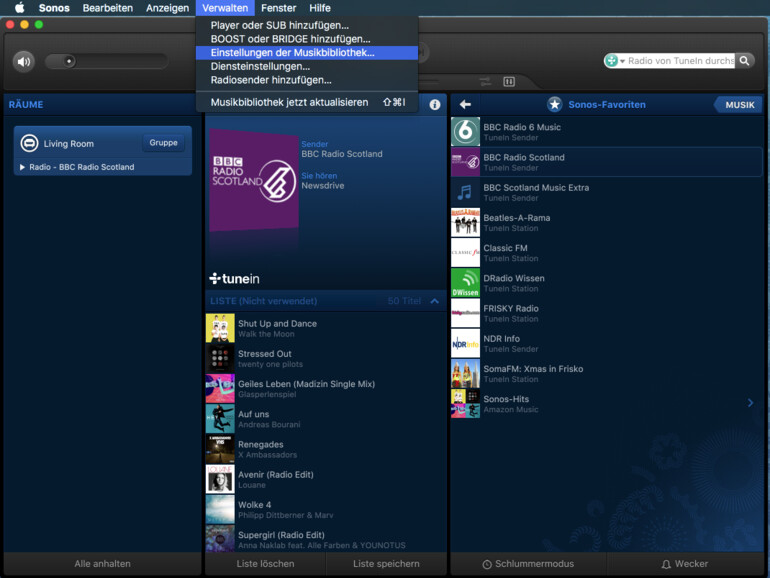Select Renegades track in queue
770x578 pixels.
point(326,449)
